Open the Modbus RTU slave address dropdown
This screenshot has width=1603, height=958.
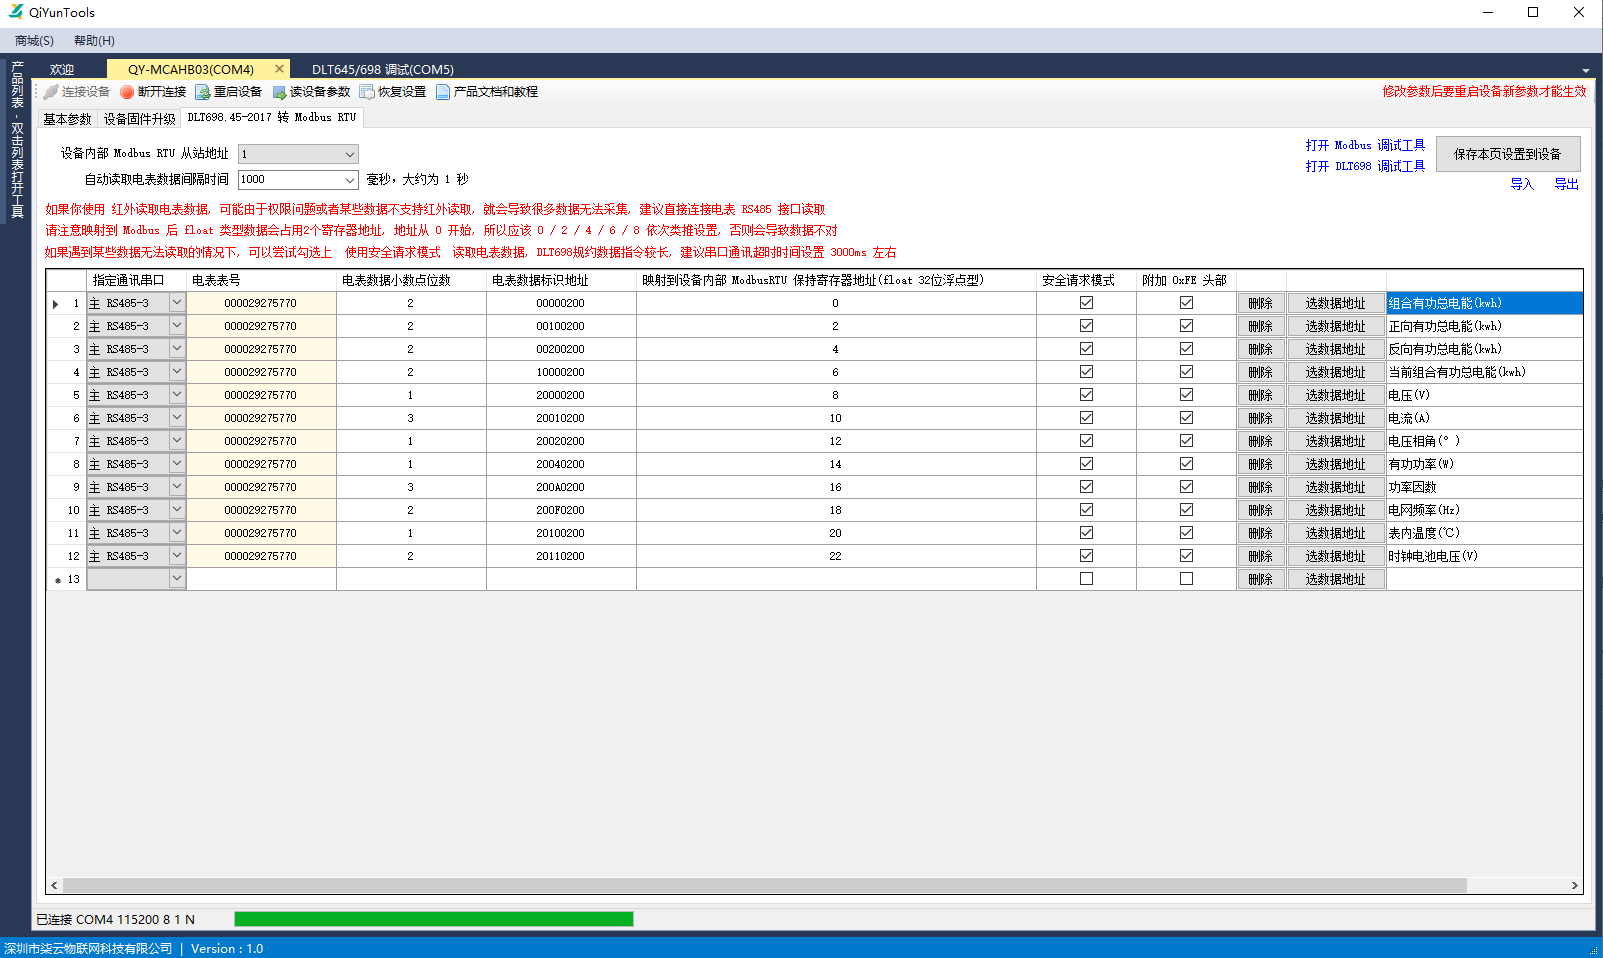click(349, 154)
